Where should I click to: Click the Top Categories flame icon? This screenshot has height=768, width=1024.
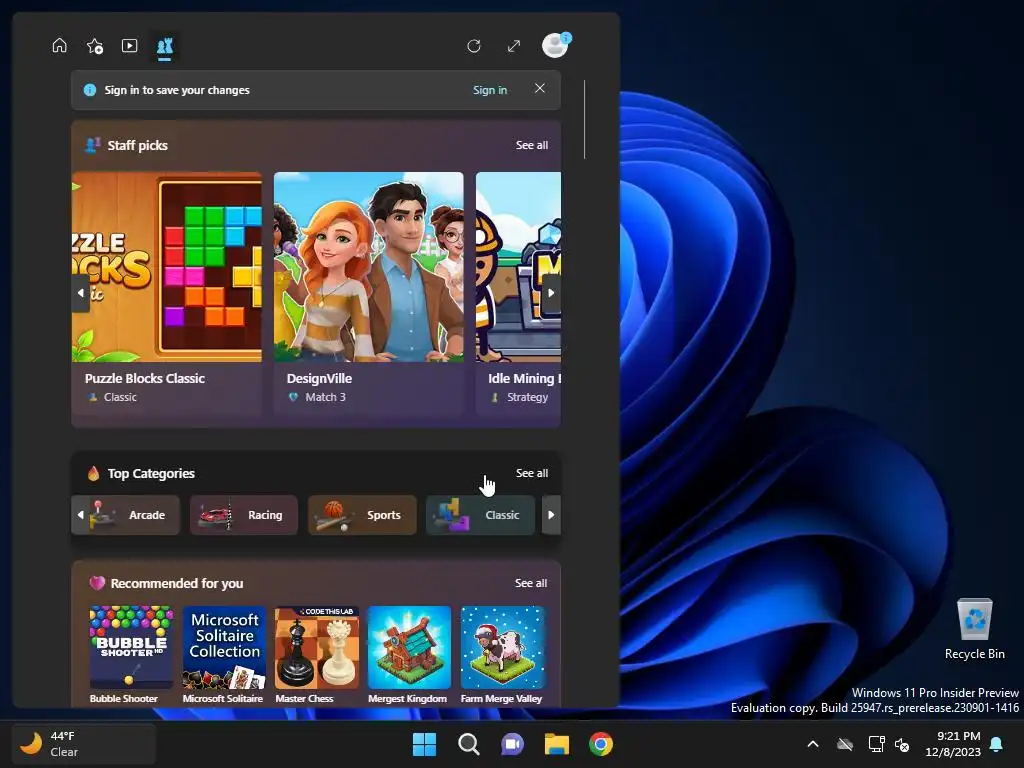93,473
